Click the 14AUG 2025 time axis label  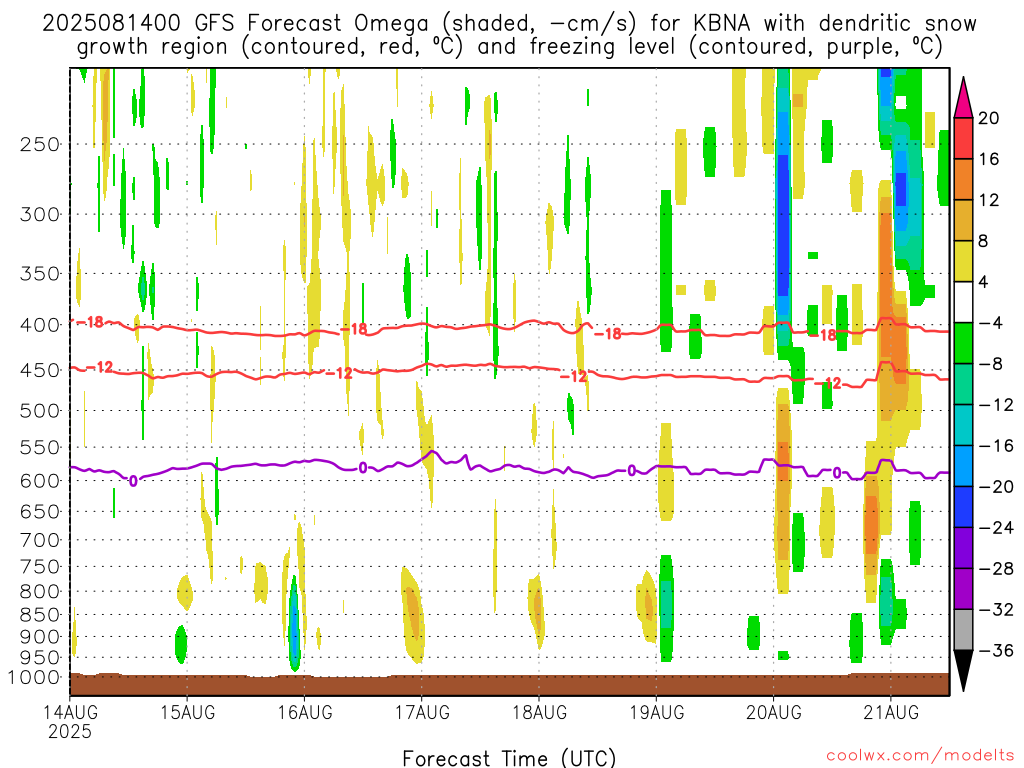coord(70,721)
